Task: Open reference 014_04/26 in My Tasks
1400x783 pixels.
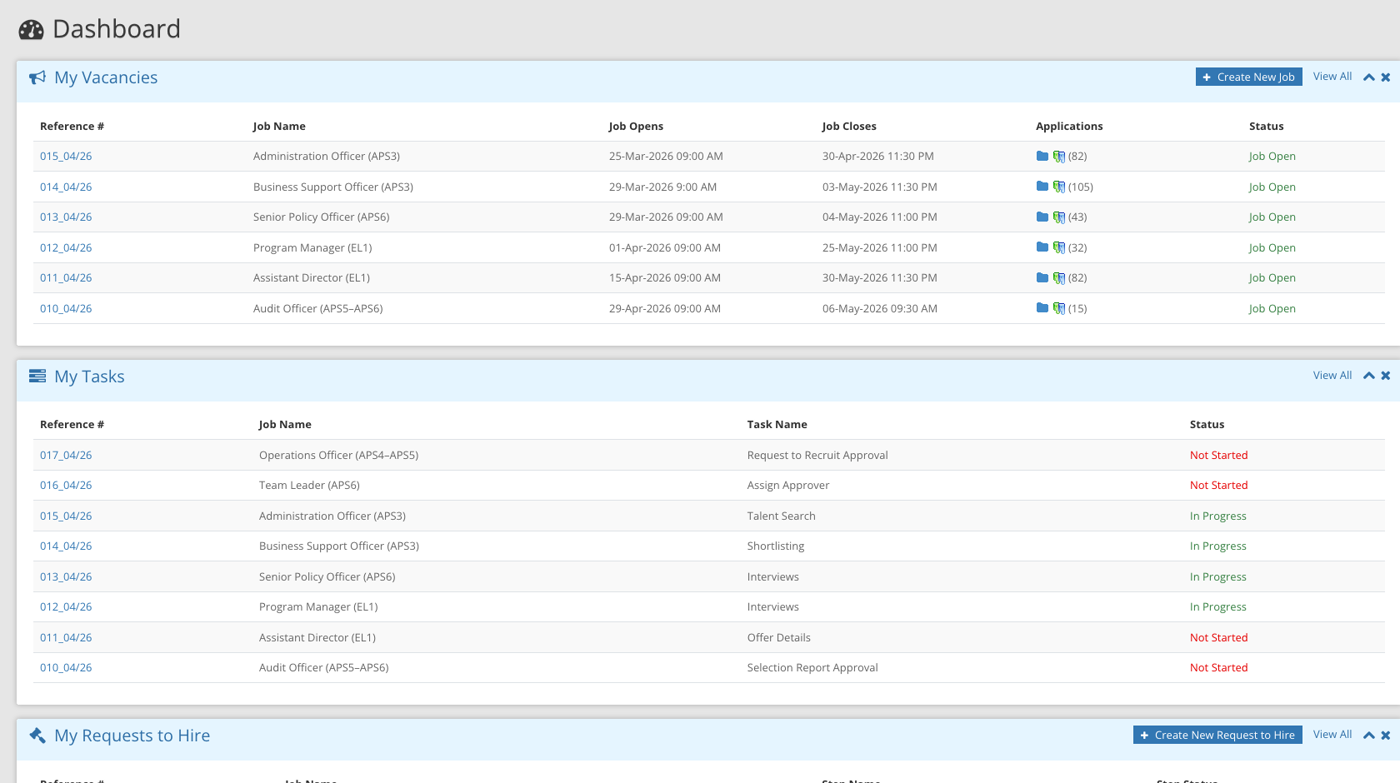Action: (66, 546)
